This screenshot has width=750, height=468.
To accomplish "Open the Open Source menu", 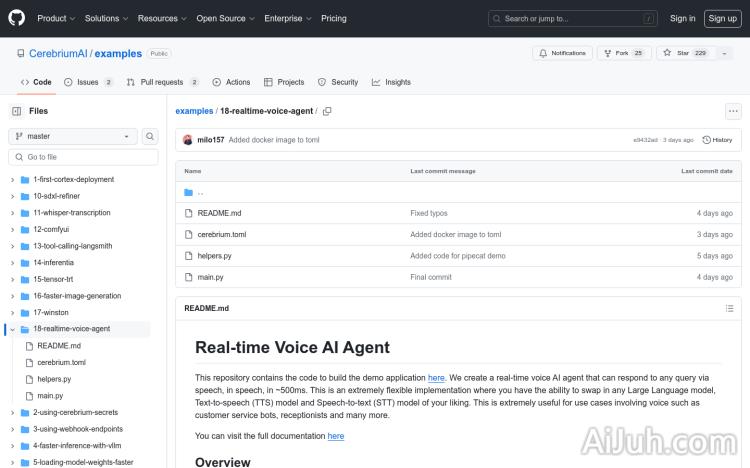I will click(225, 18).
